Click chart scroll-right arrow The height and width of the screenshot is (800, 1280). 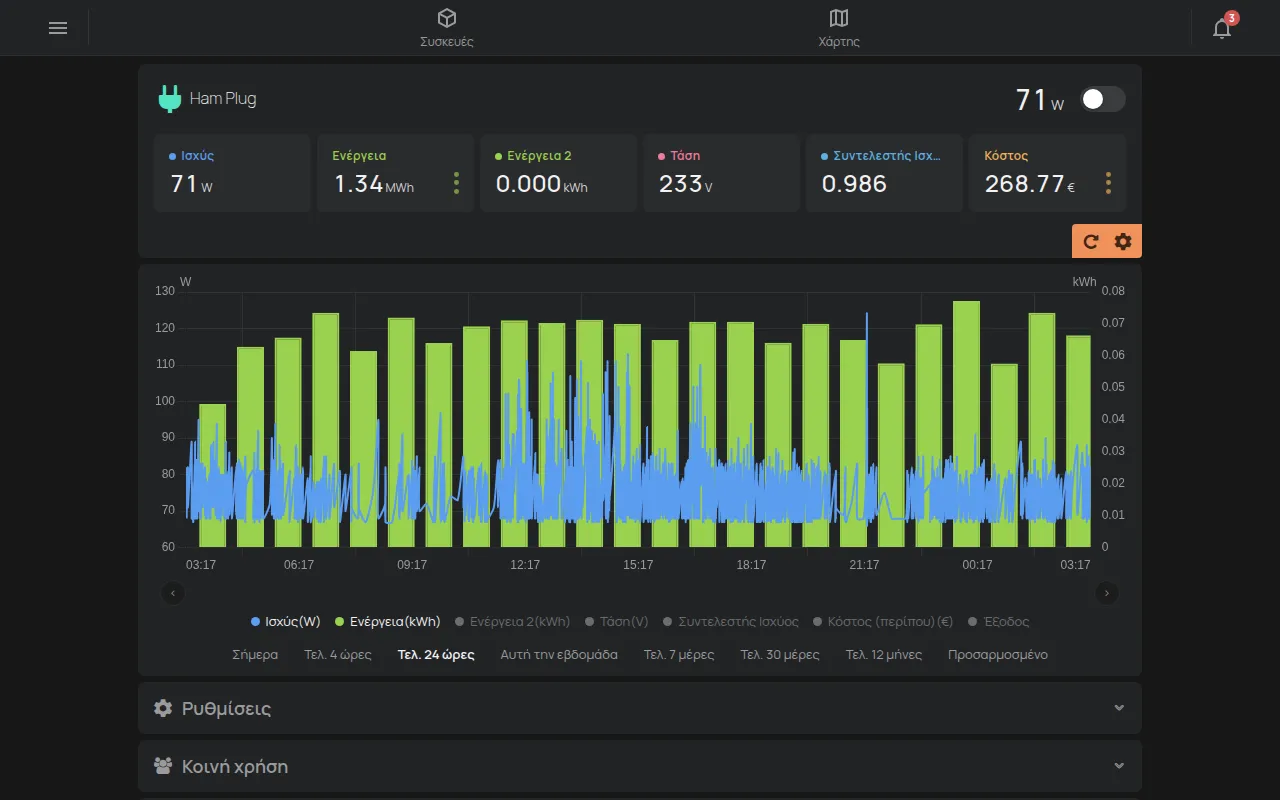(x=1107, y=593)
